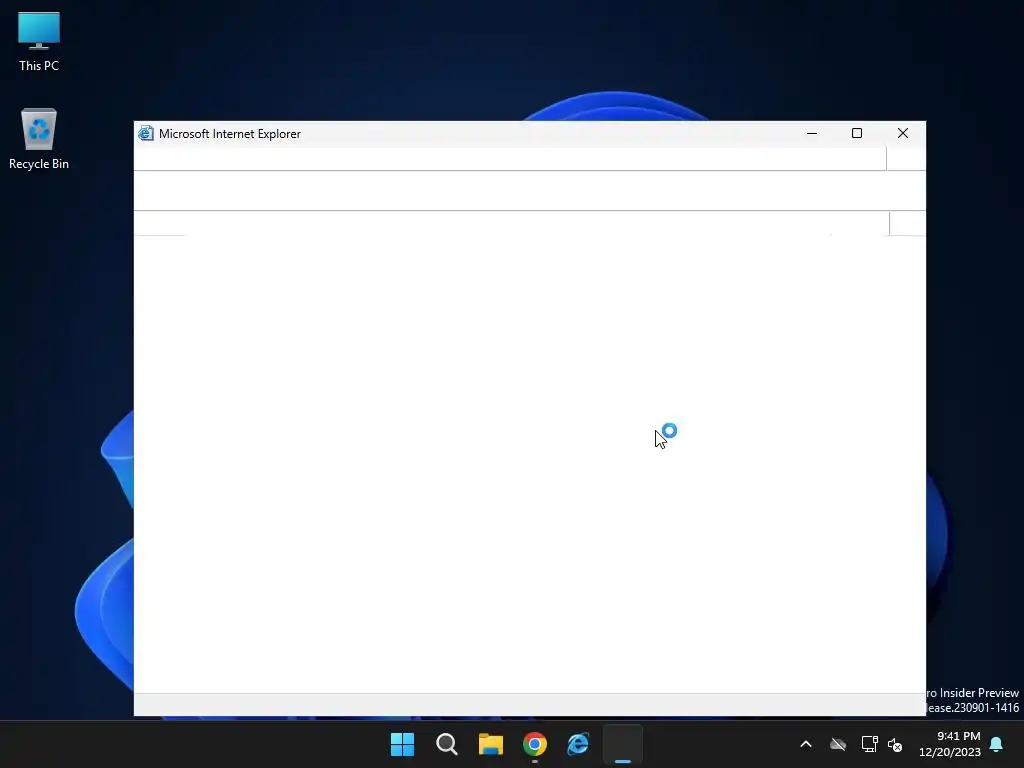This screenshot has width=1024, height=768.
Task: Open the clock showing 9:41 PM
Action: [950, 744]
